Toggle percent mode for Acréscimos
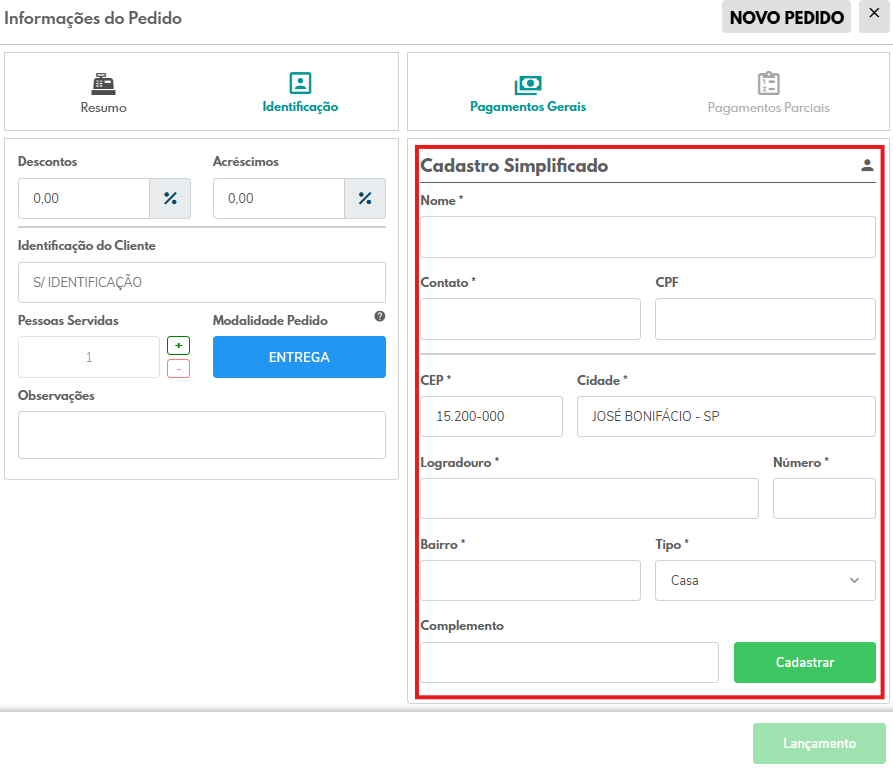This screenshot has width=893, height=771. pyautogui.click(x=365, y=198)
